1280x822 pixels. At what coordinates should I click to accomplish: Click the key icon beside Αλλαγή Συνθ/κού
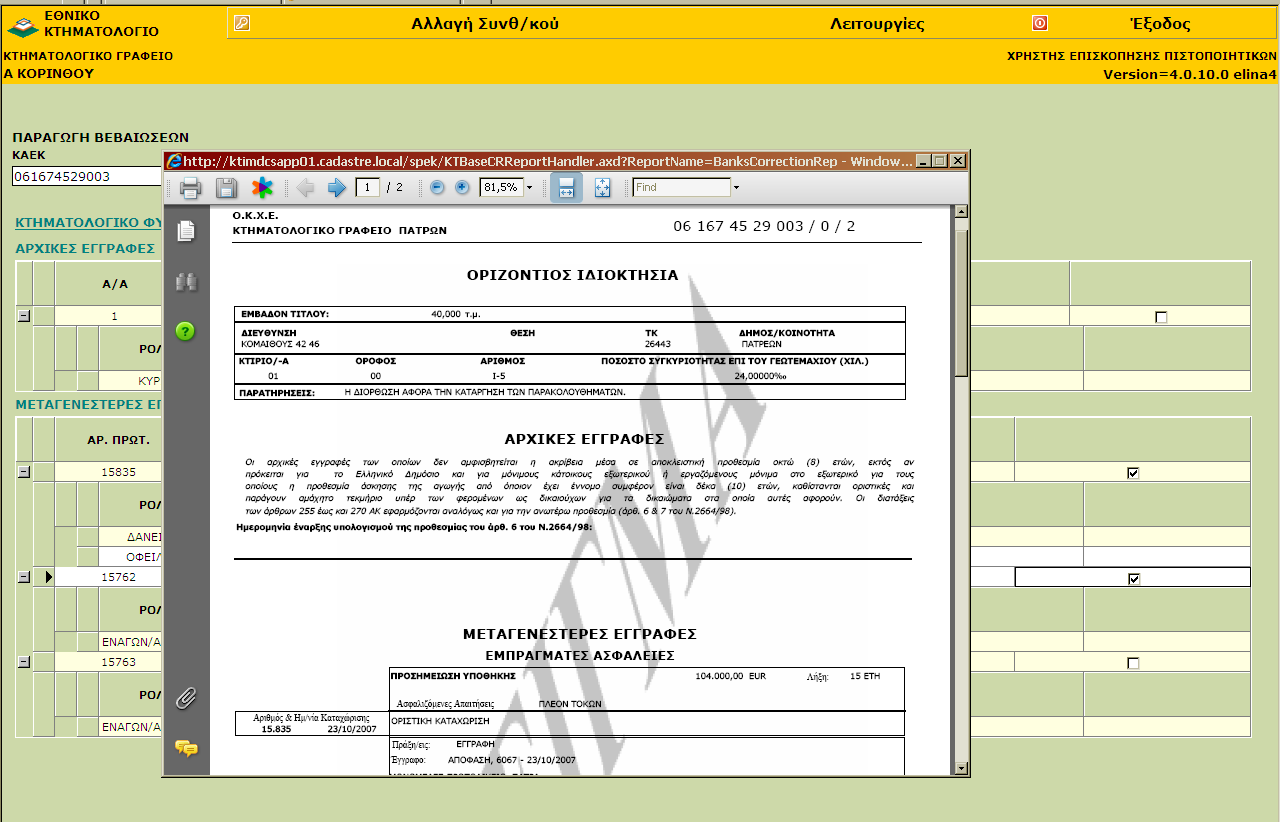coord(241,23)
